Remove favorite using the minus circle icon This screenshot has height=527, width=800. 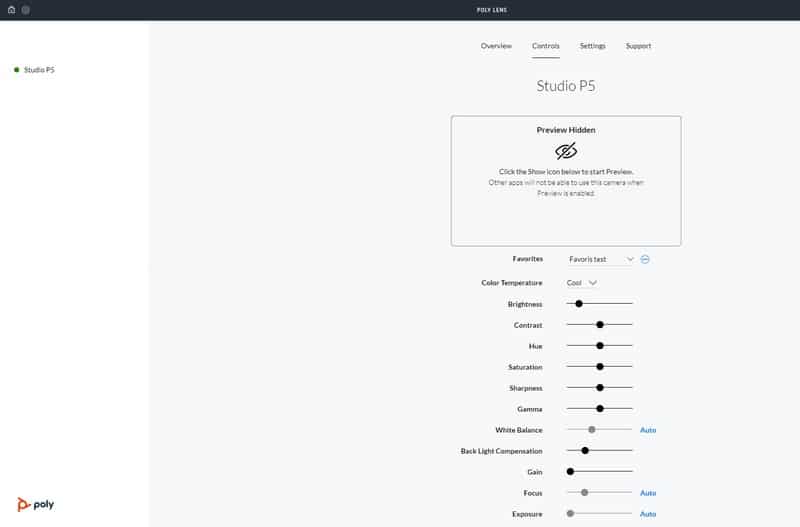[645, 259]
